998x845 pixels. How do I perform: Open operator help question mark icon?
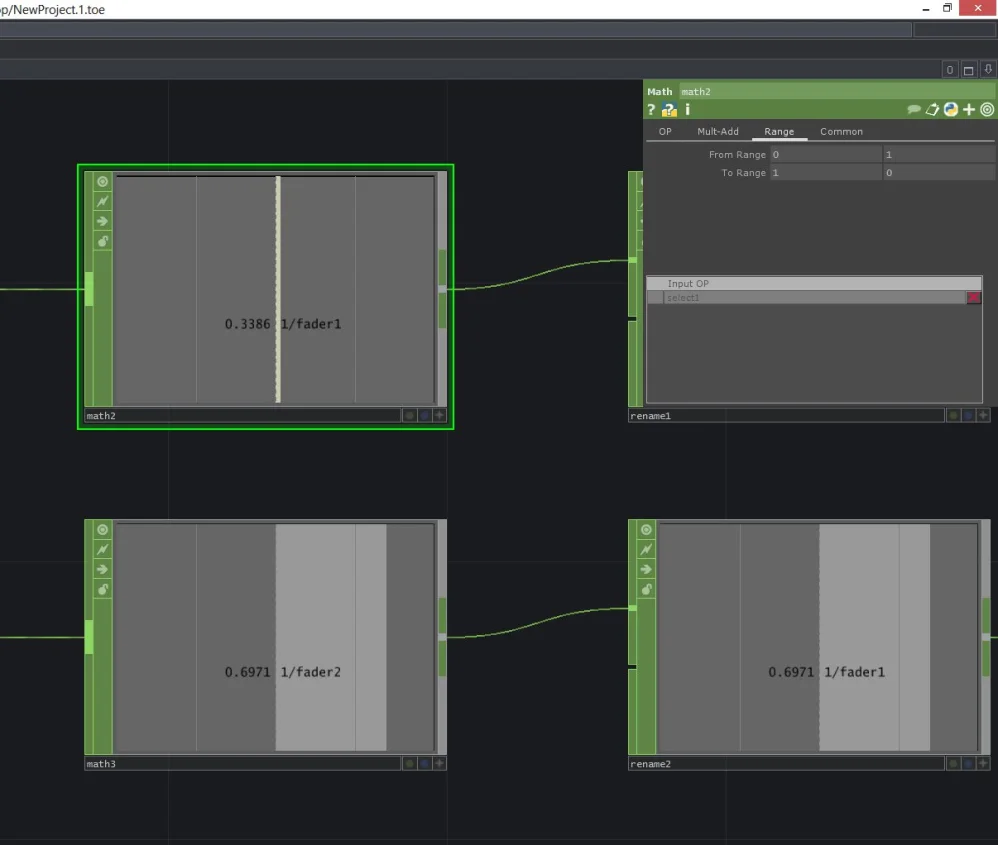pyautogui.click(x=652, y=110)
